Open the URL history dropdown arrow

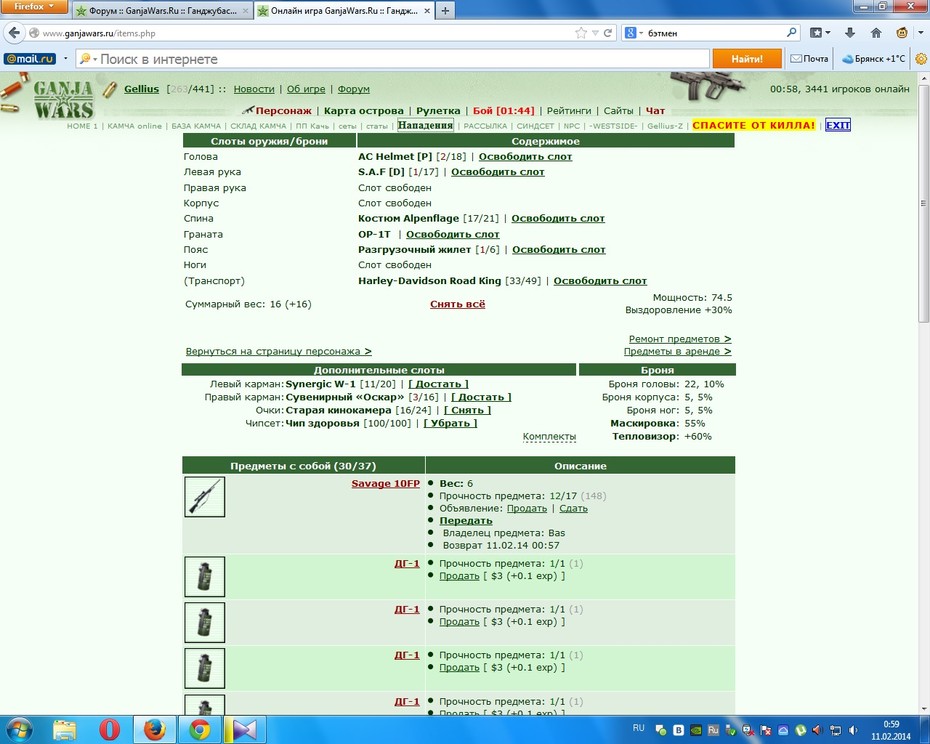pyautogui.click(x=595, y=33)
